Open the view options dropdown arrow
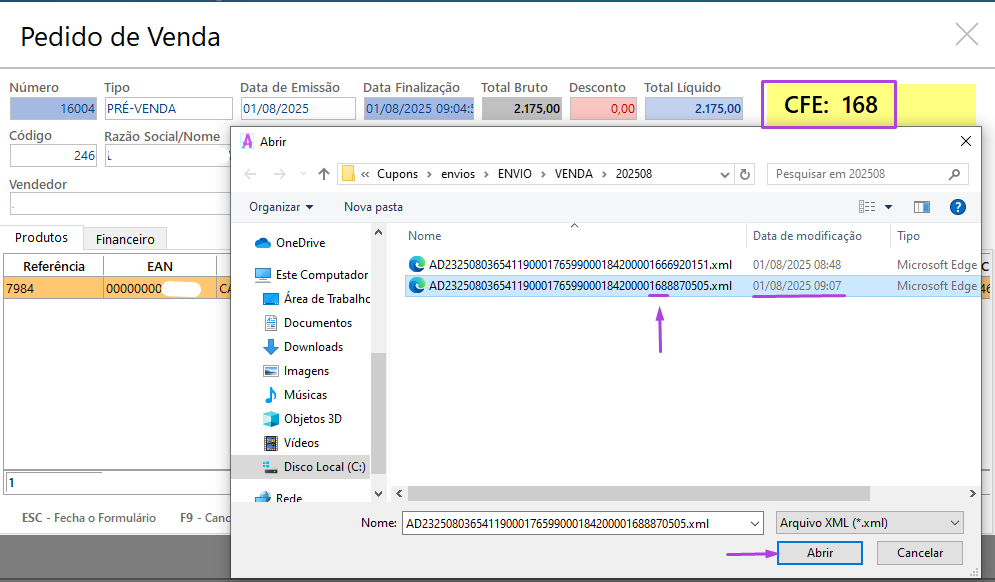Image resolution: width=995 pixels, height=582 pixels. click(888, 207)
